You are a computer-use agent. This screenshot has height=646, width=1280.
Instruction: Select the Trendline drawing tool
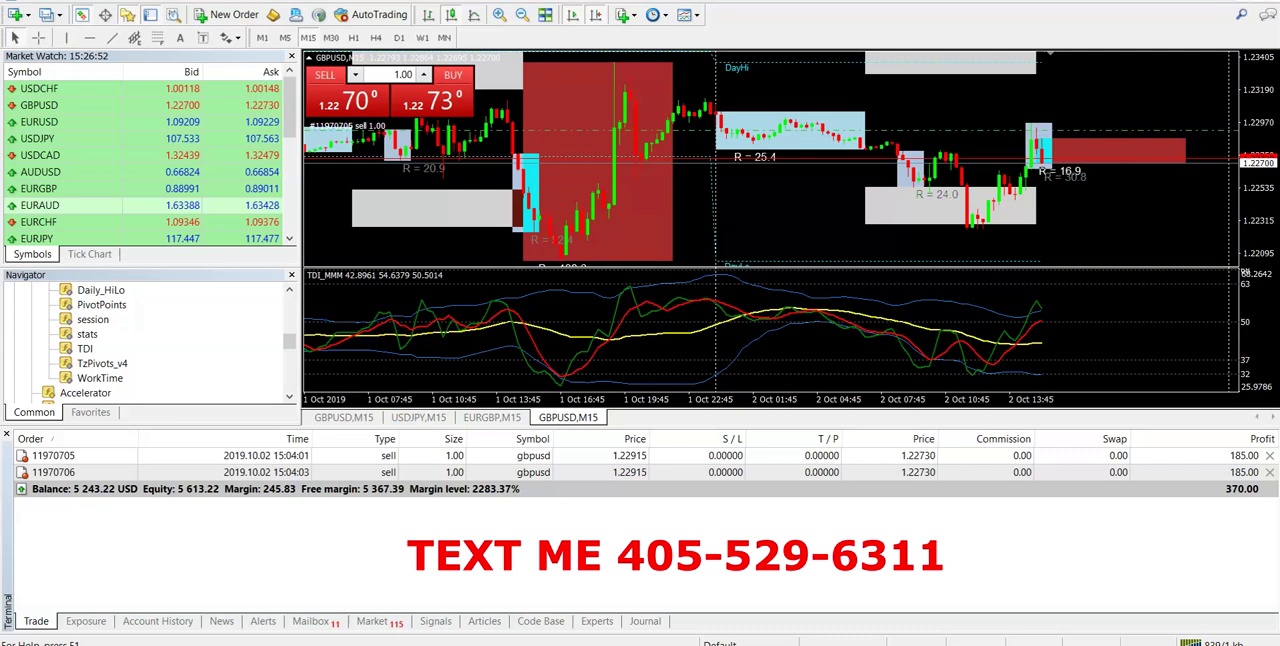tap(112, 38)
